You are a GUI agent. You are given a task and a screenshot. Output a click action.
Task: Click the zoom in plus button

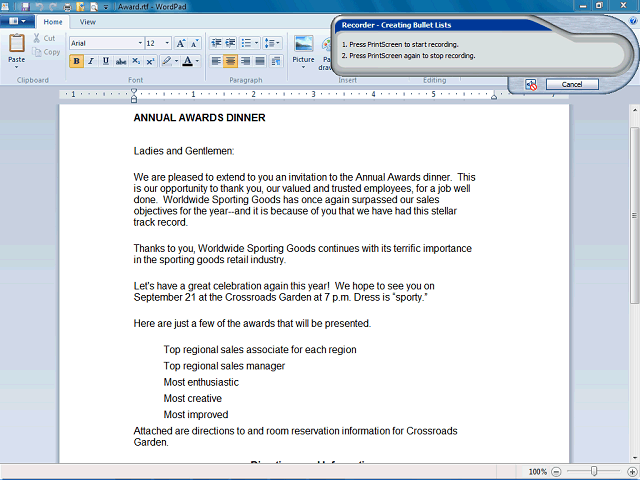(x=632, y=472)
